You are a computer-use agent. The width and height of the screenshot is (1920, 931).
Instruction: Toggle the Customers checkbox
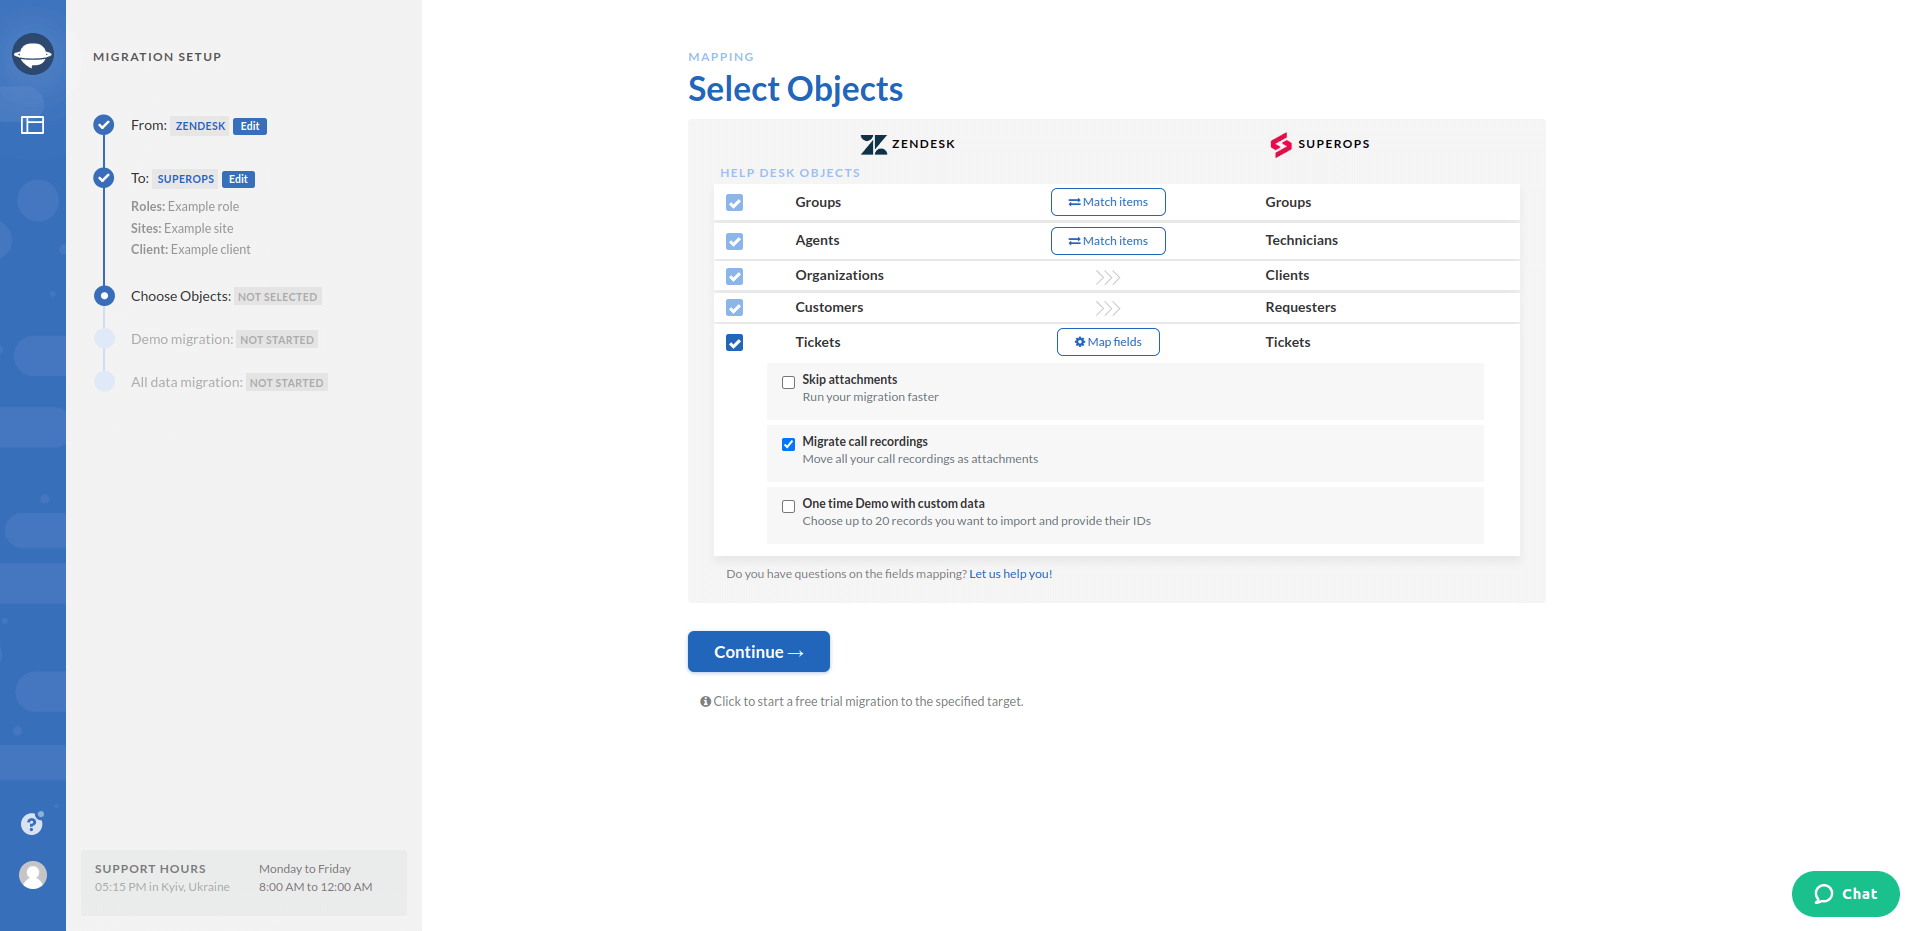pos(735,308)
